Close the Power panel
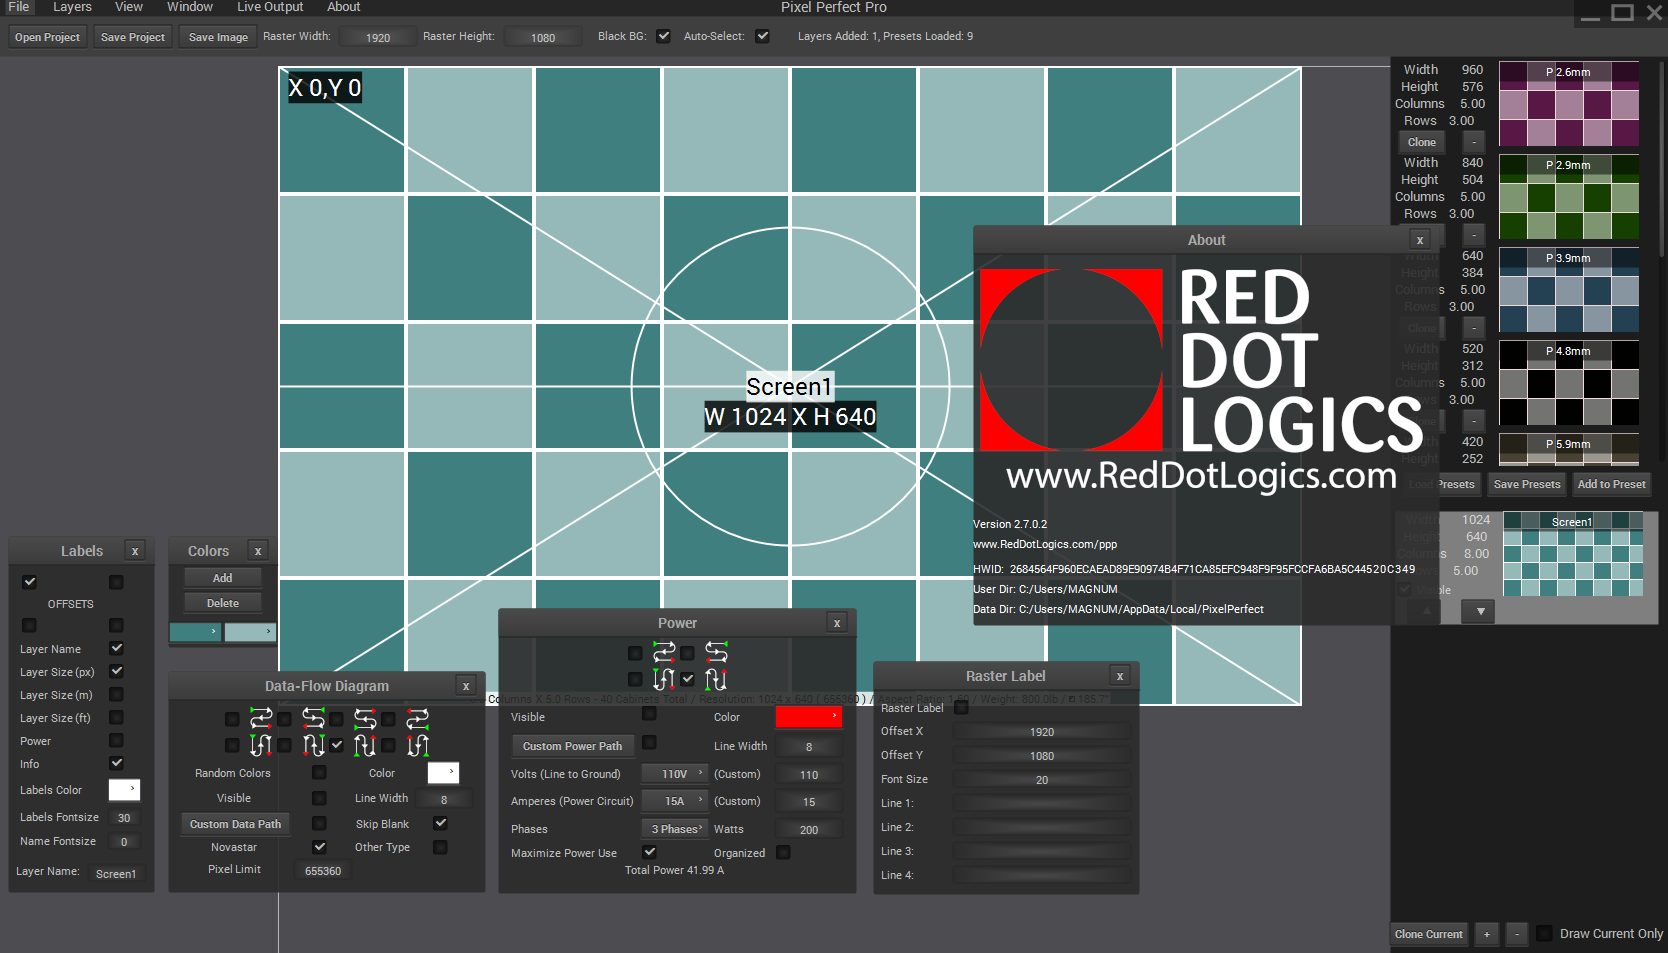The height and width of the screenshot is (953, 1668). pyautogui.click(x=837, y=623)
